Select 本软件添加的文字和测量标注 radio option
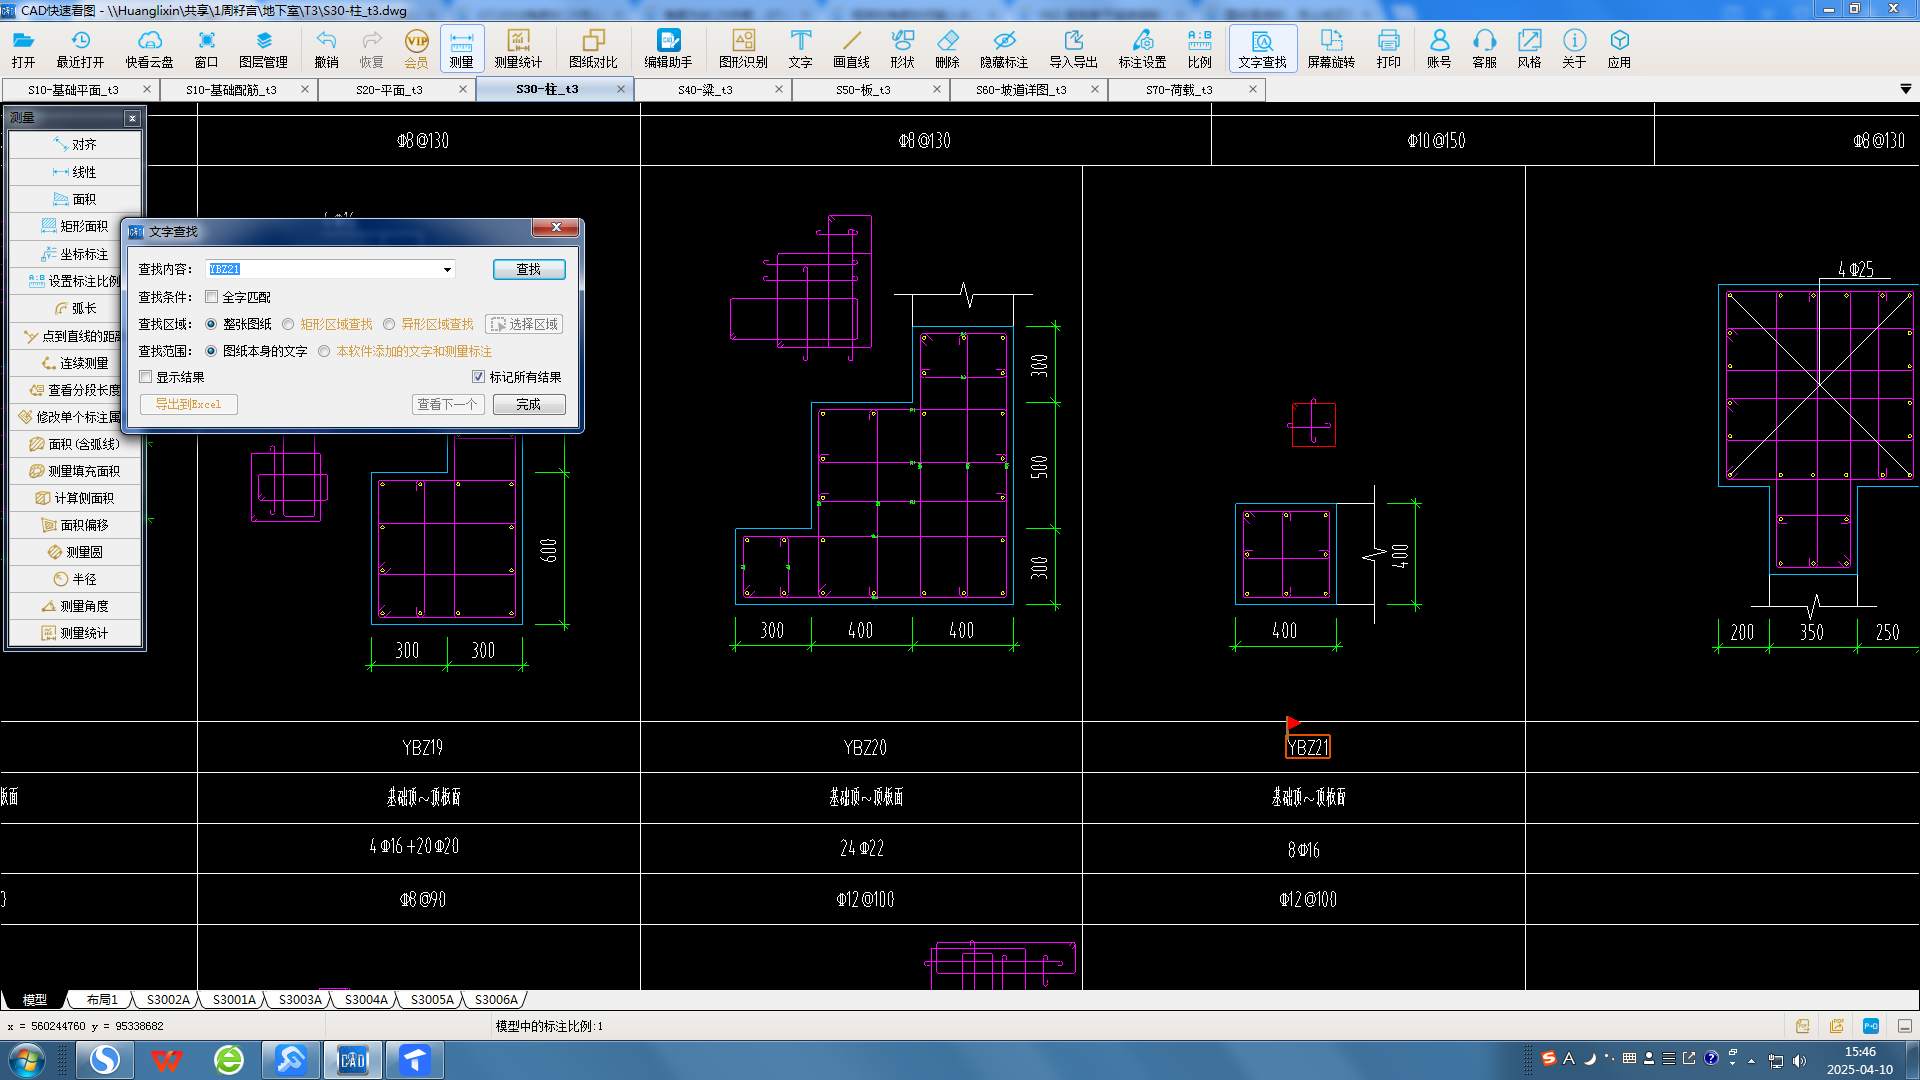Image resolution: width=1920 pixels, height=1080 pixels. [324, 351]
